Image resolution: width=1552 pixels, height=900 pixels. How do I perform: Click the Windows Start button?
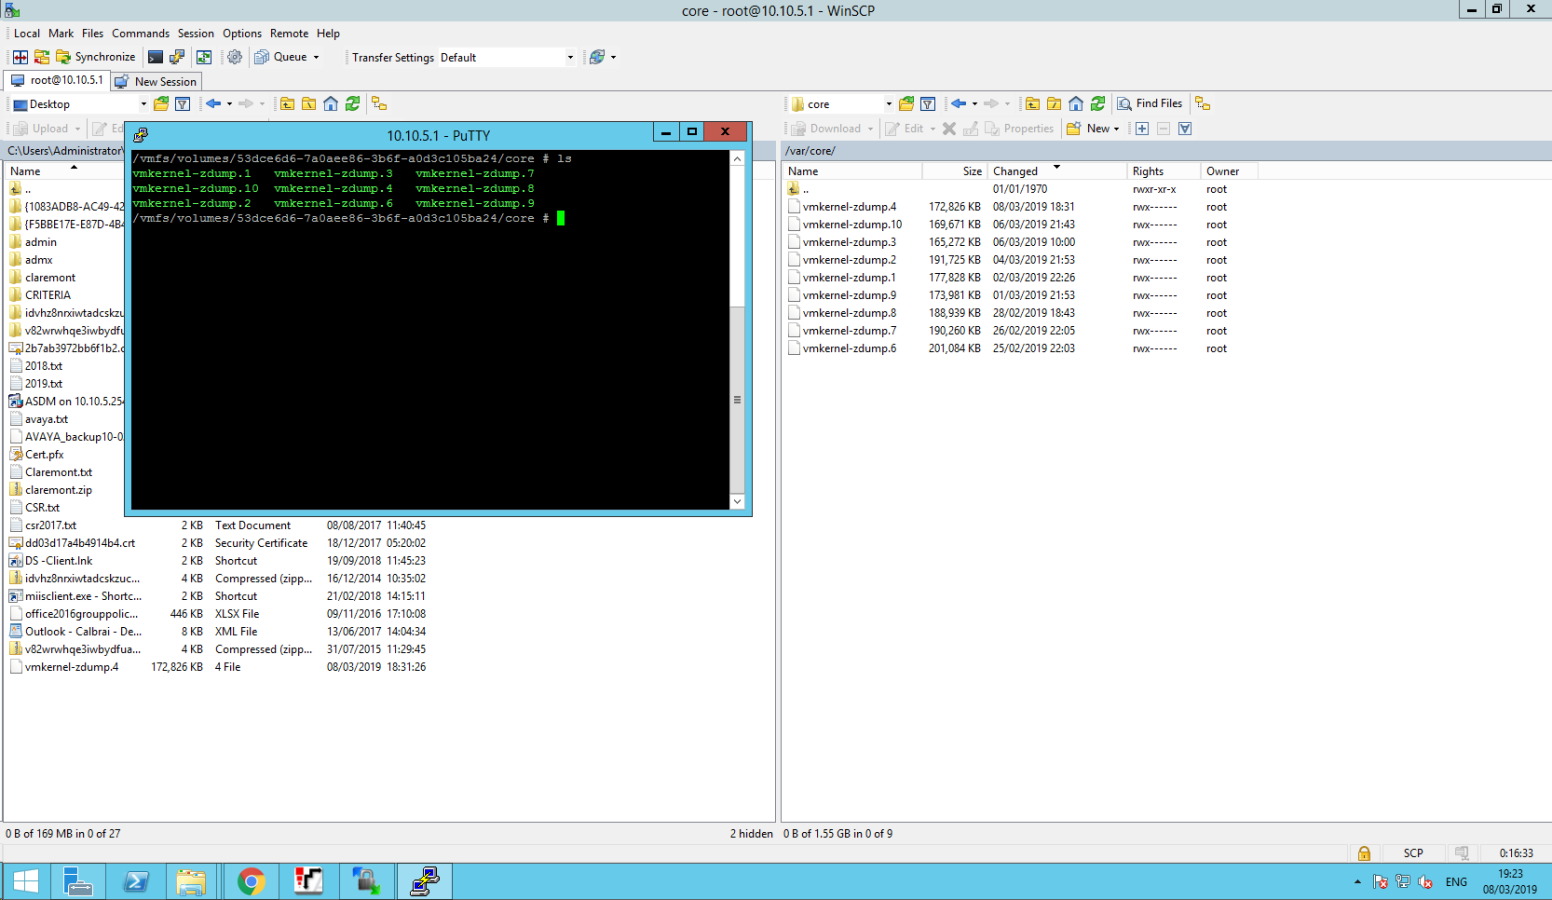tap(26, 882)
